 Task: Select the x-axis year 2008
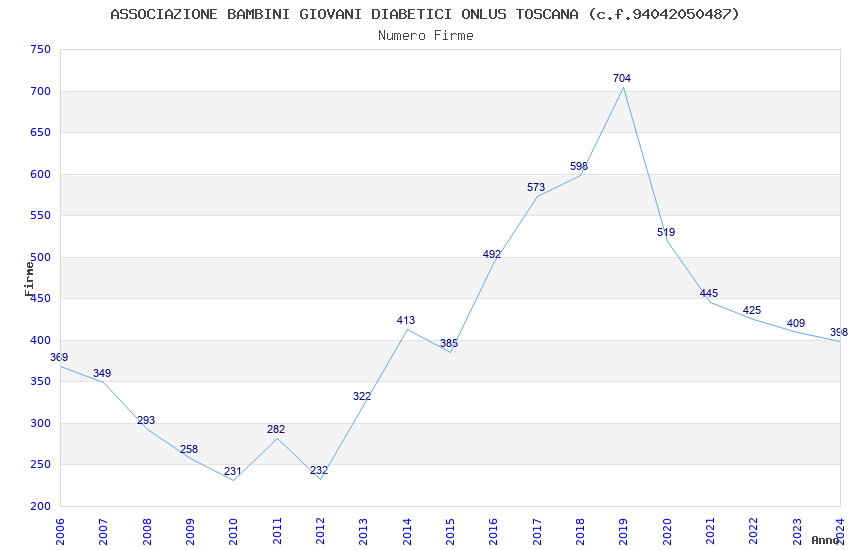pyautogui.click(x=146, y=532)
